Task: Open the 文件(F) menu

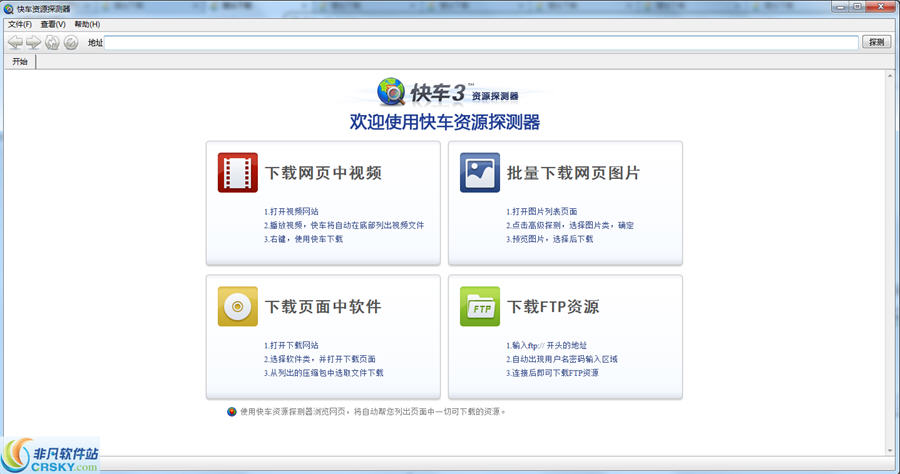Action: coord(20,24)
